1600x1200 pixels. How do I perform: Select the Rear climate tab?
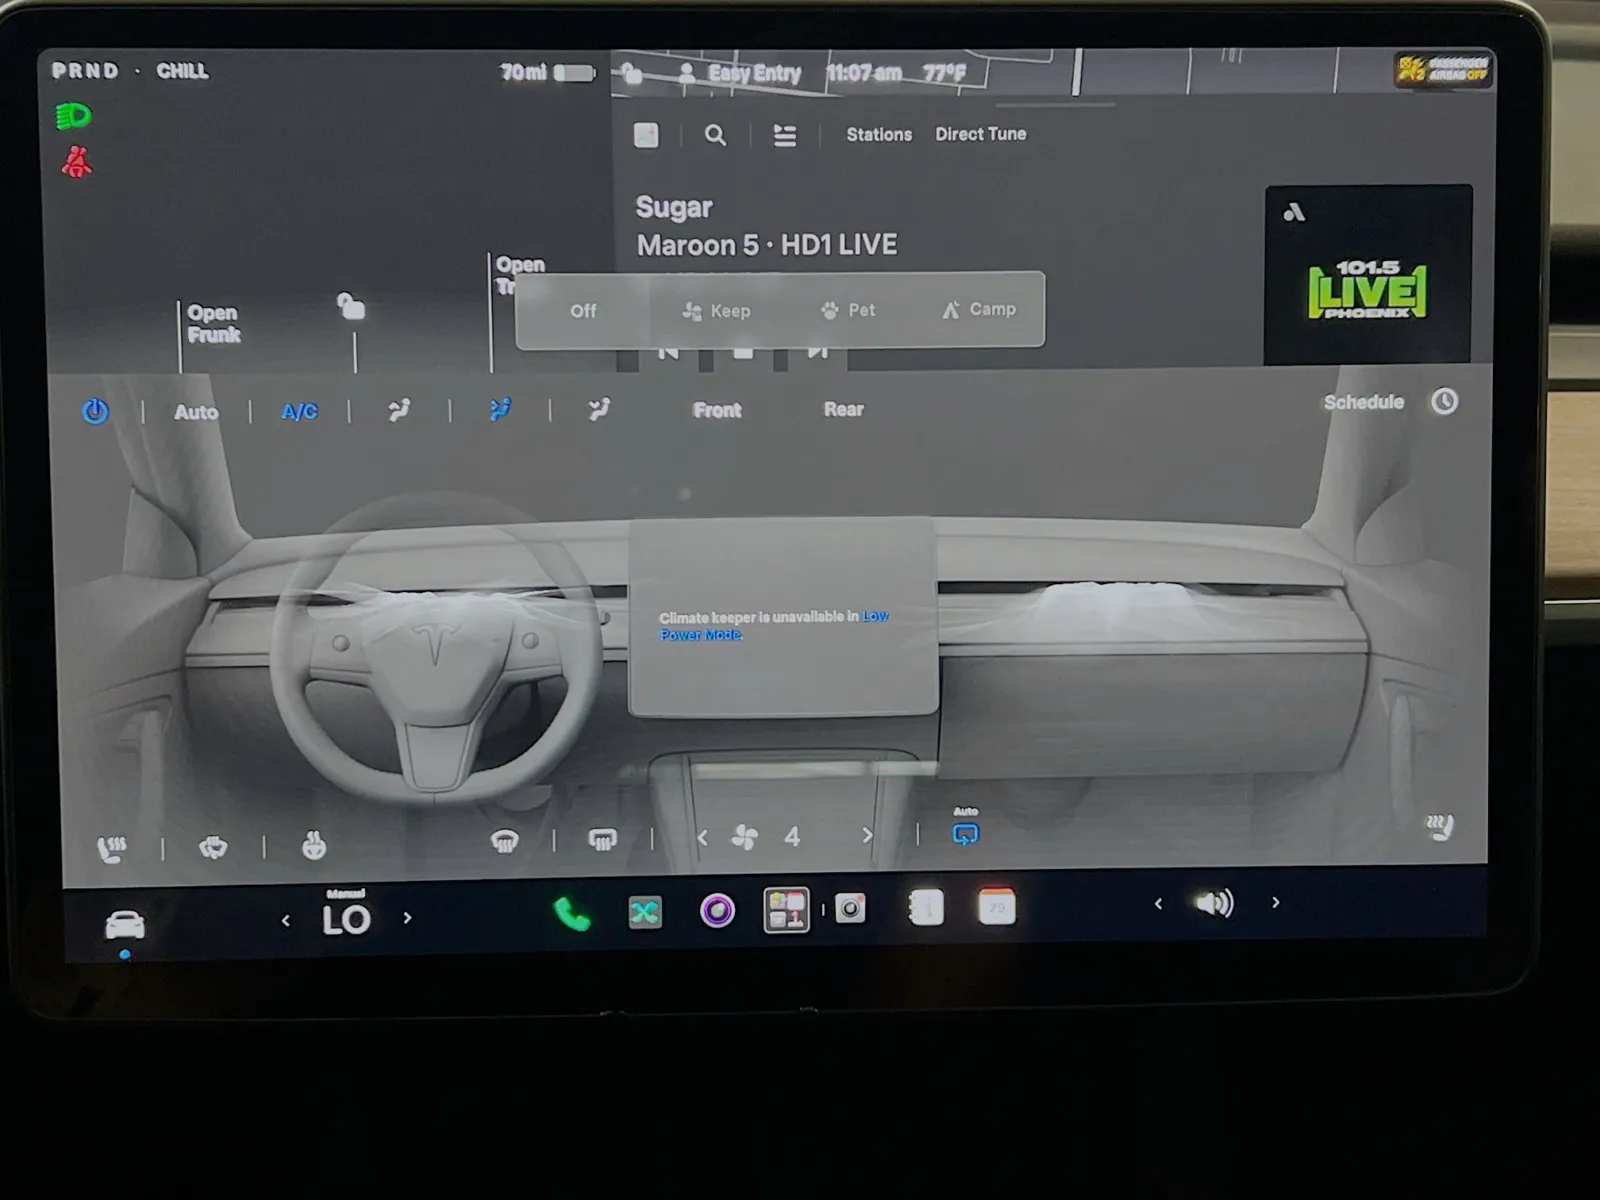click(x=843, y=409)
